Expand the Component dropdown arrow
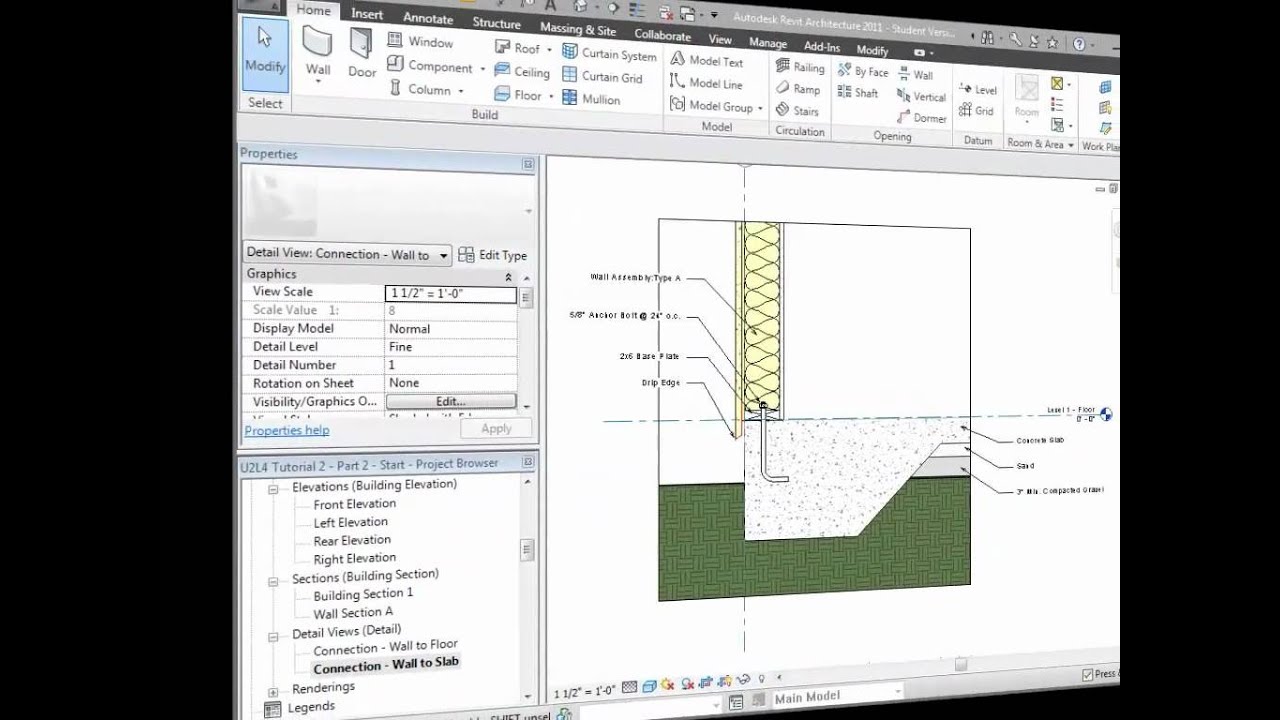Viewport: 1280px width, 720px height. [x=482, y=69]
